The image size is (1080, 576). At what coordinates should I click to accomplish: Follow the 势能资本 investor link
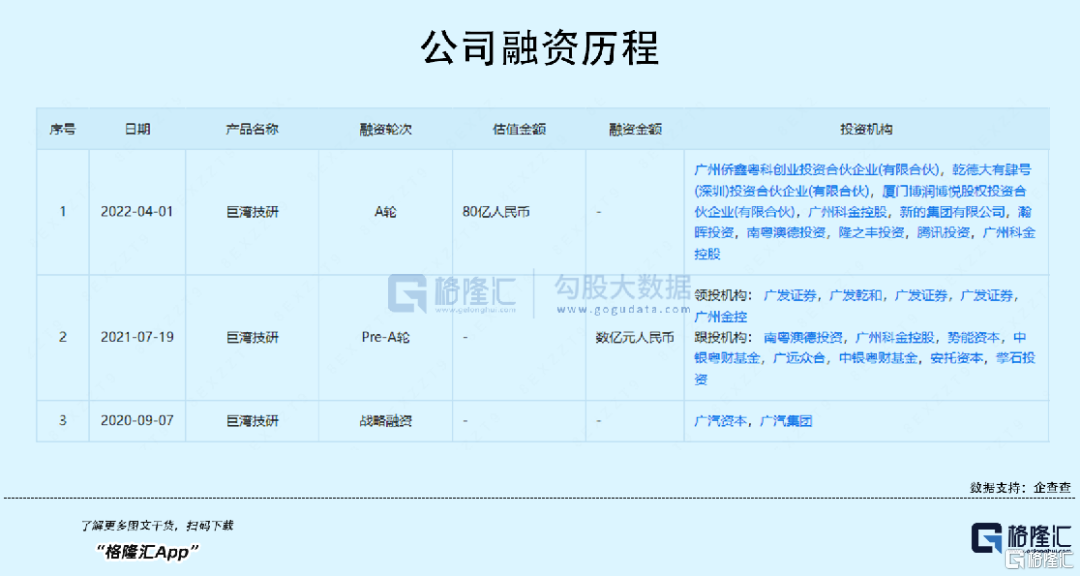973,338
